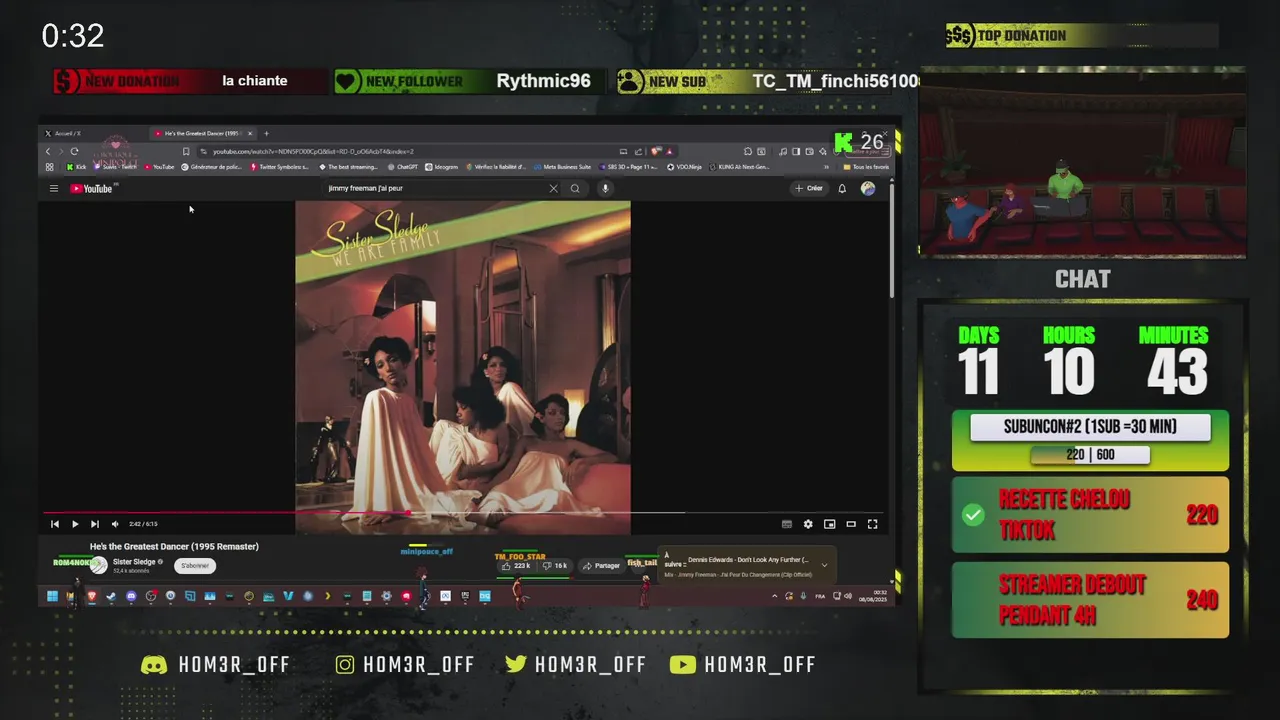Skip to the previous video
1280x720 pixels.
click(x=55, y=524)
